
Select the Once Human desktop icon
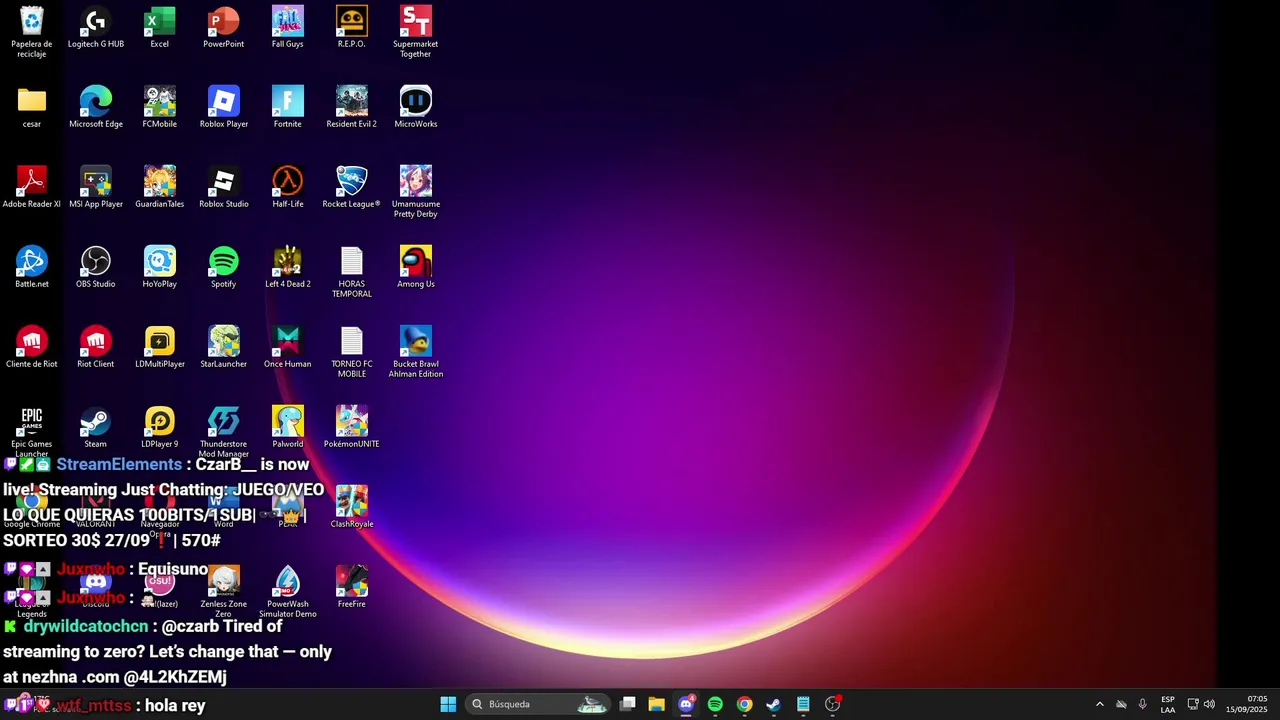pos(288,348)
